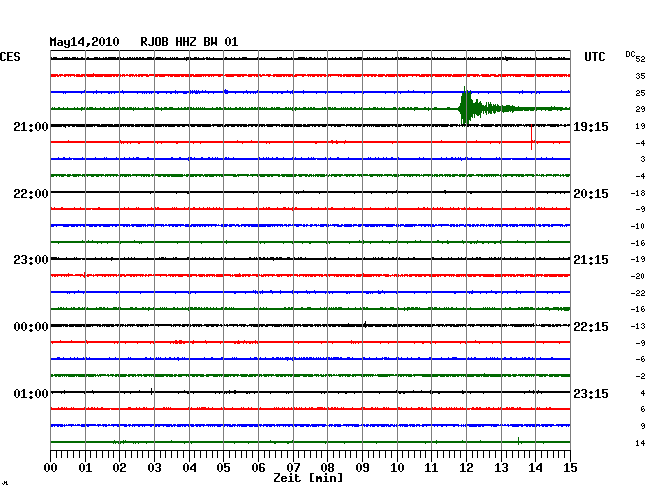Select the 21:15 UTC time label
Screen dimensions: 650x494
(591, 260)
